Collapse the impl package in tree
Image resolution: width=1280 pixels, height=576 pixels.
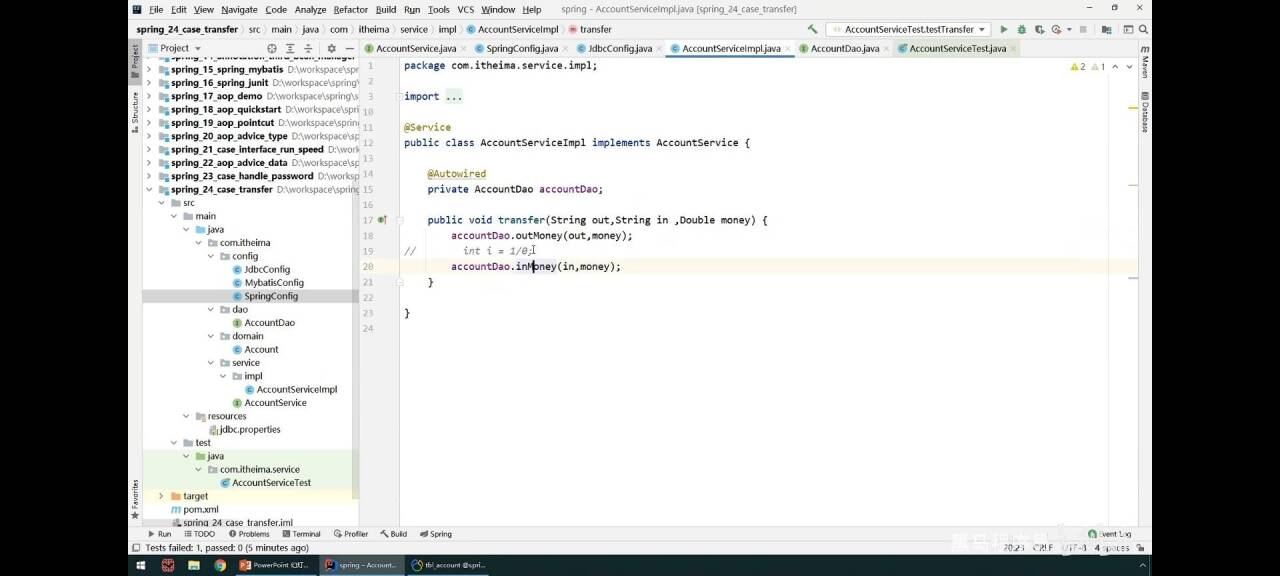coord(223,376)
